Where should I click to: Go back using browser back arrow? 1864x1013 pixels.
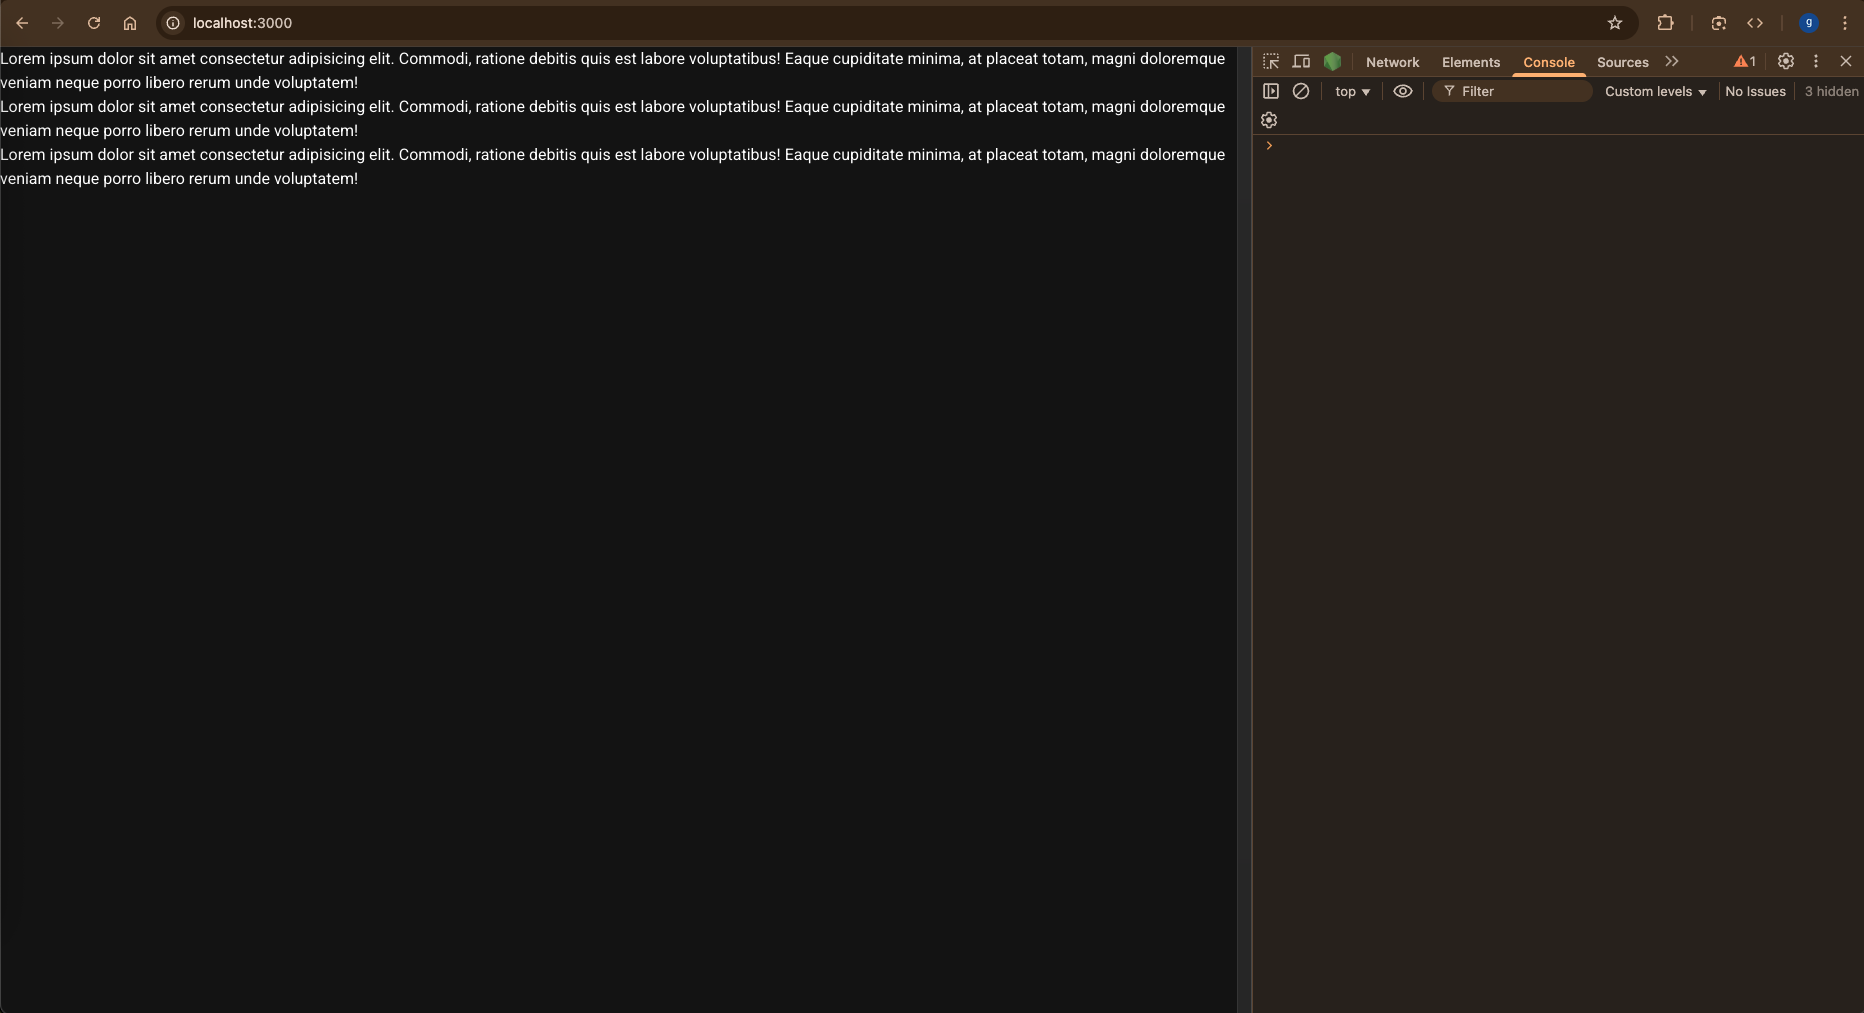click(22, 23)
